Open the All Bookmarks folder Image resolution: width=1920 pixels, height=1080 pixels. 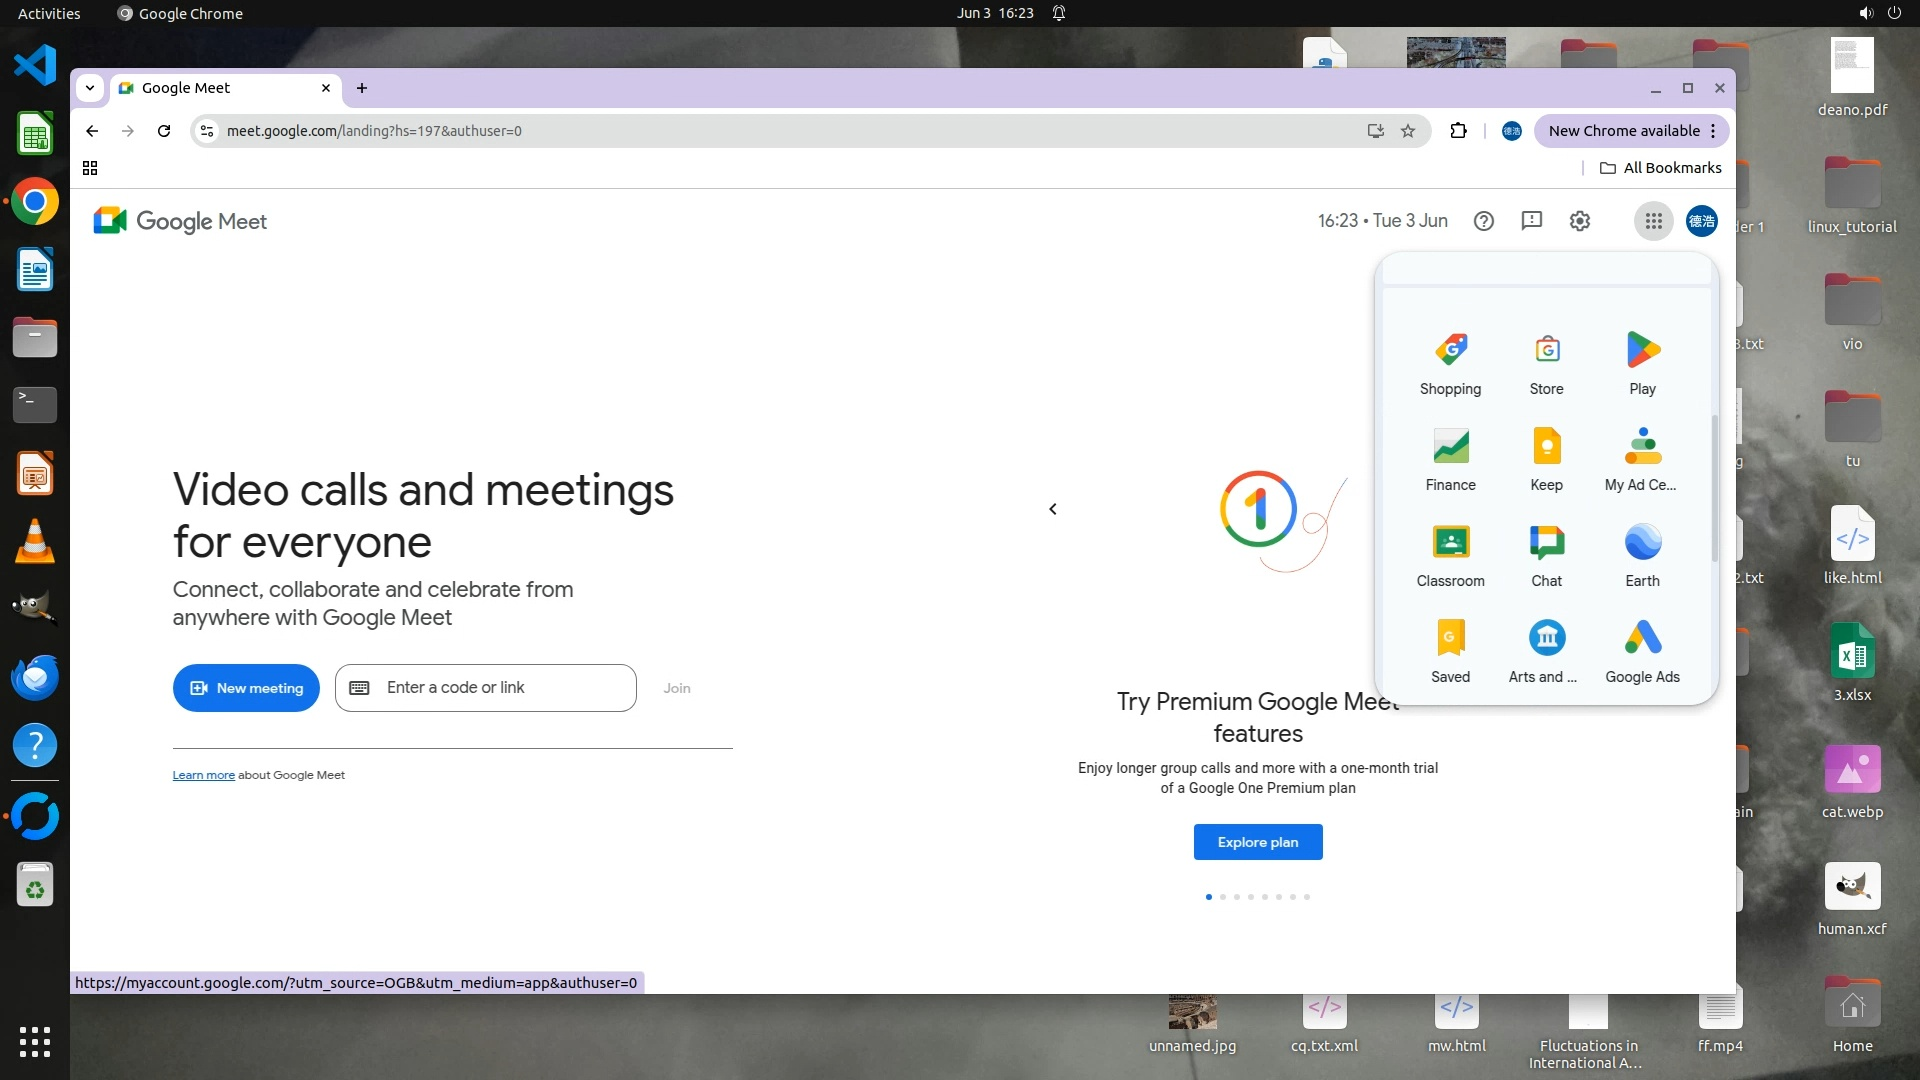coord(1660,168)
